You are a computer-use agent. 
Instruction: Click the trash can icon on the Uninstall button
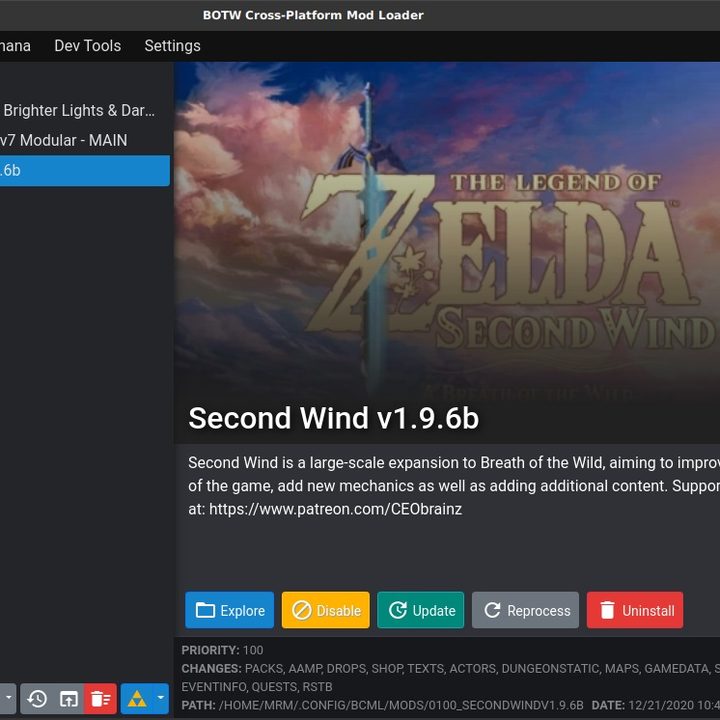pyautogui.click(x=607, y=610)
